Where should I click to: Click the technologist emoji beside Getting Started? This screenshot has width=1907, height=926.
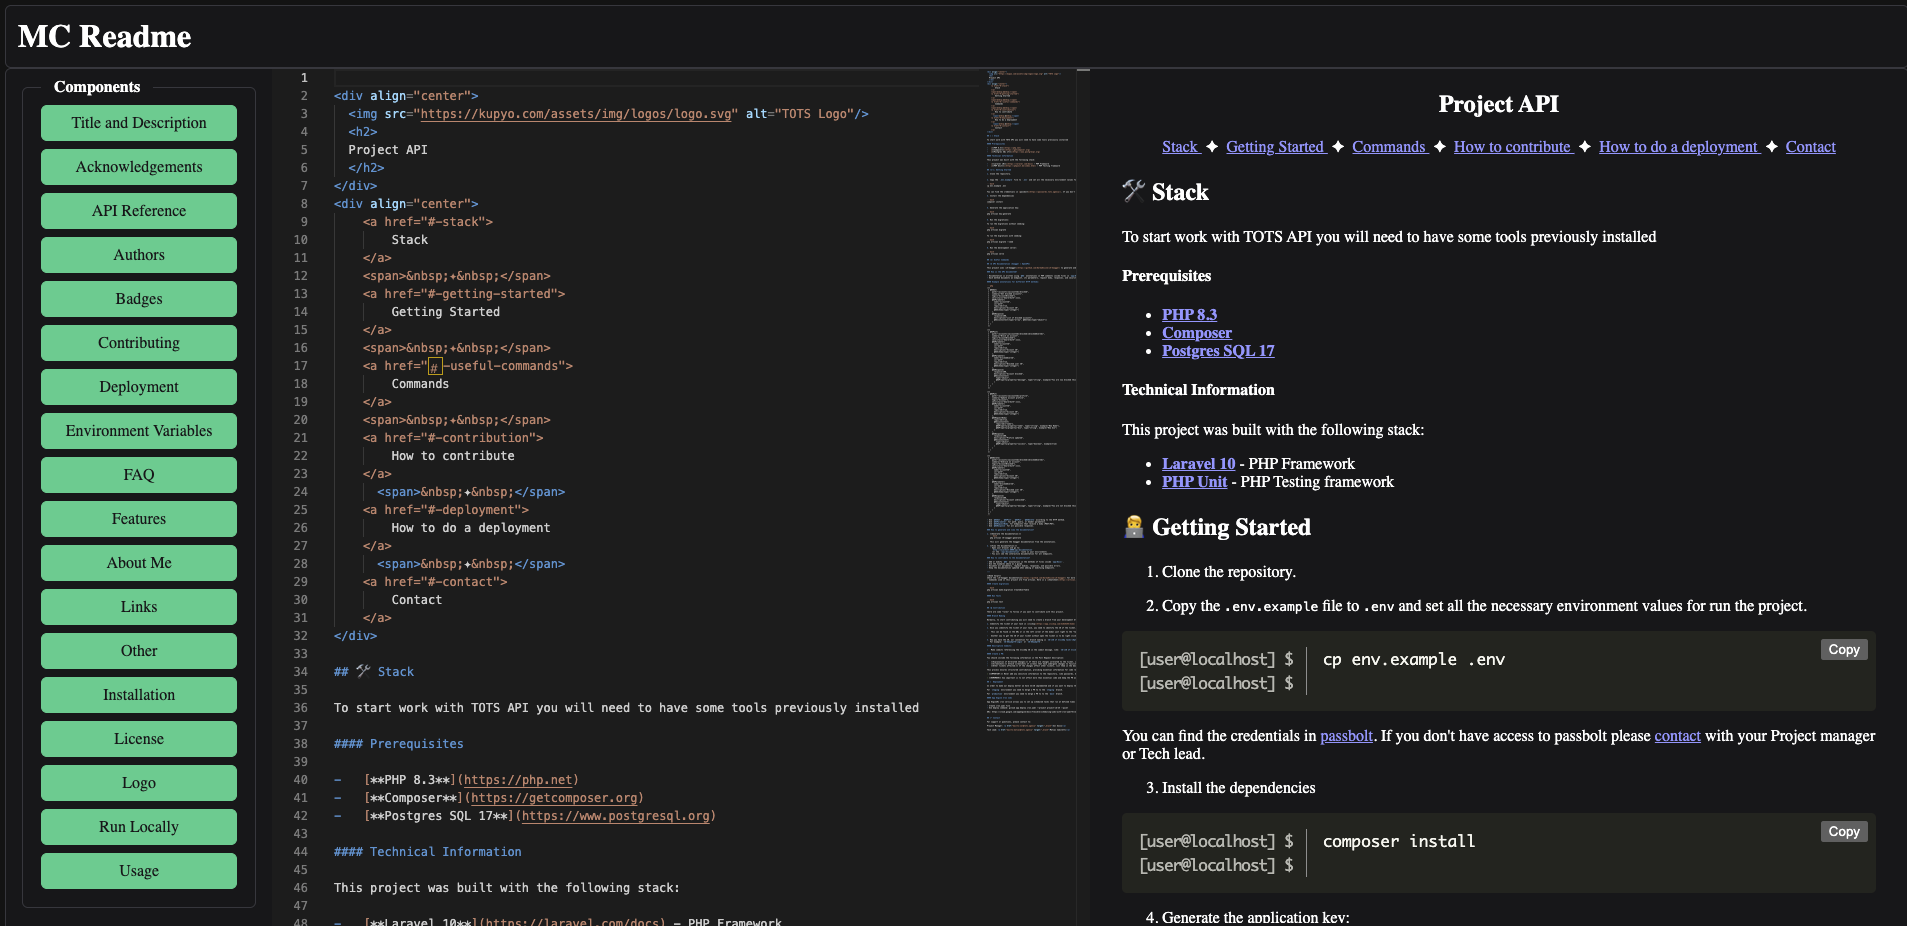(x=1133, y=527)
